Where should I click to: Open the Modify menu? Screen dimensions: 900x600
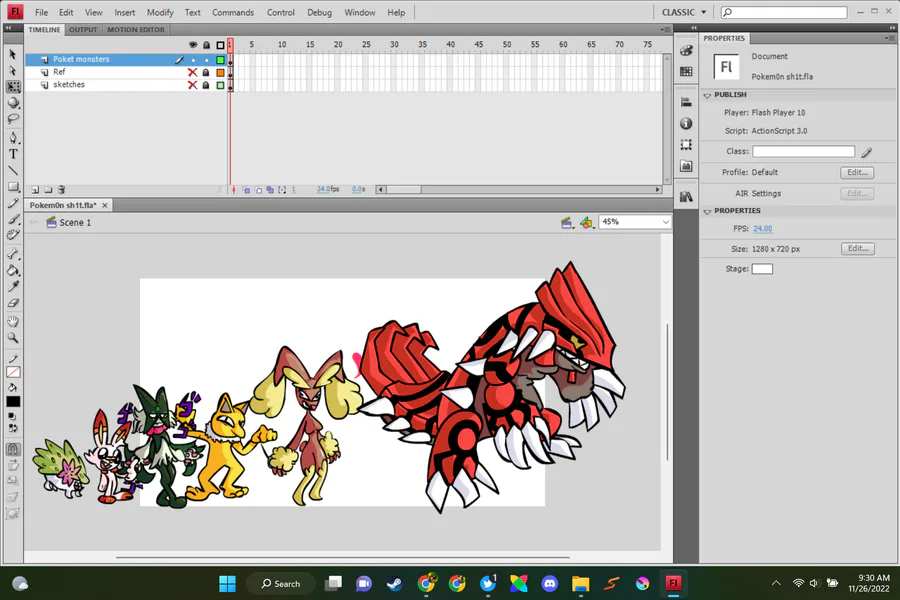(160, 12)
